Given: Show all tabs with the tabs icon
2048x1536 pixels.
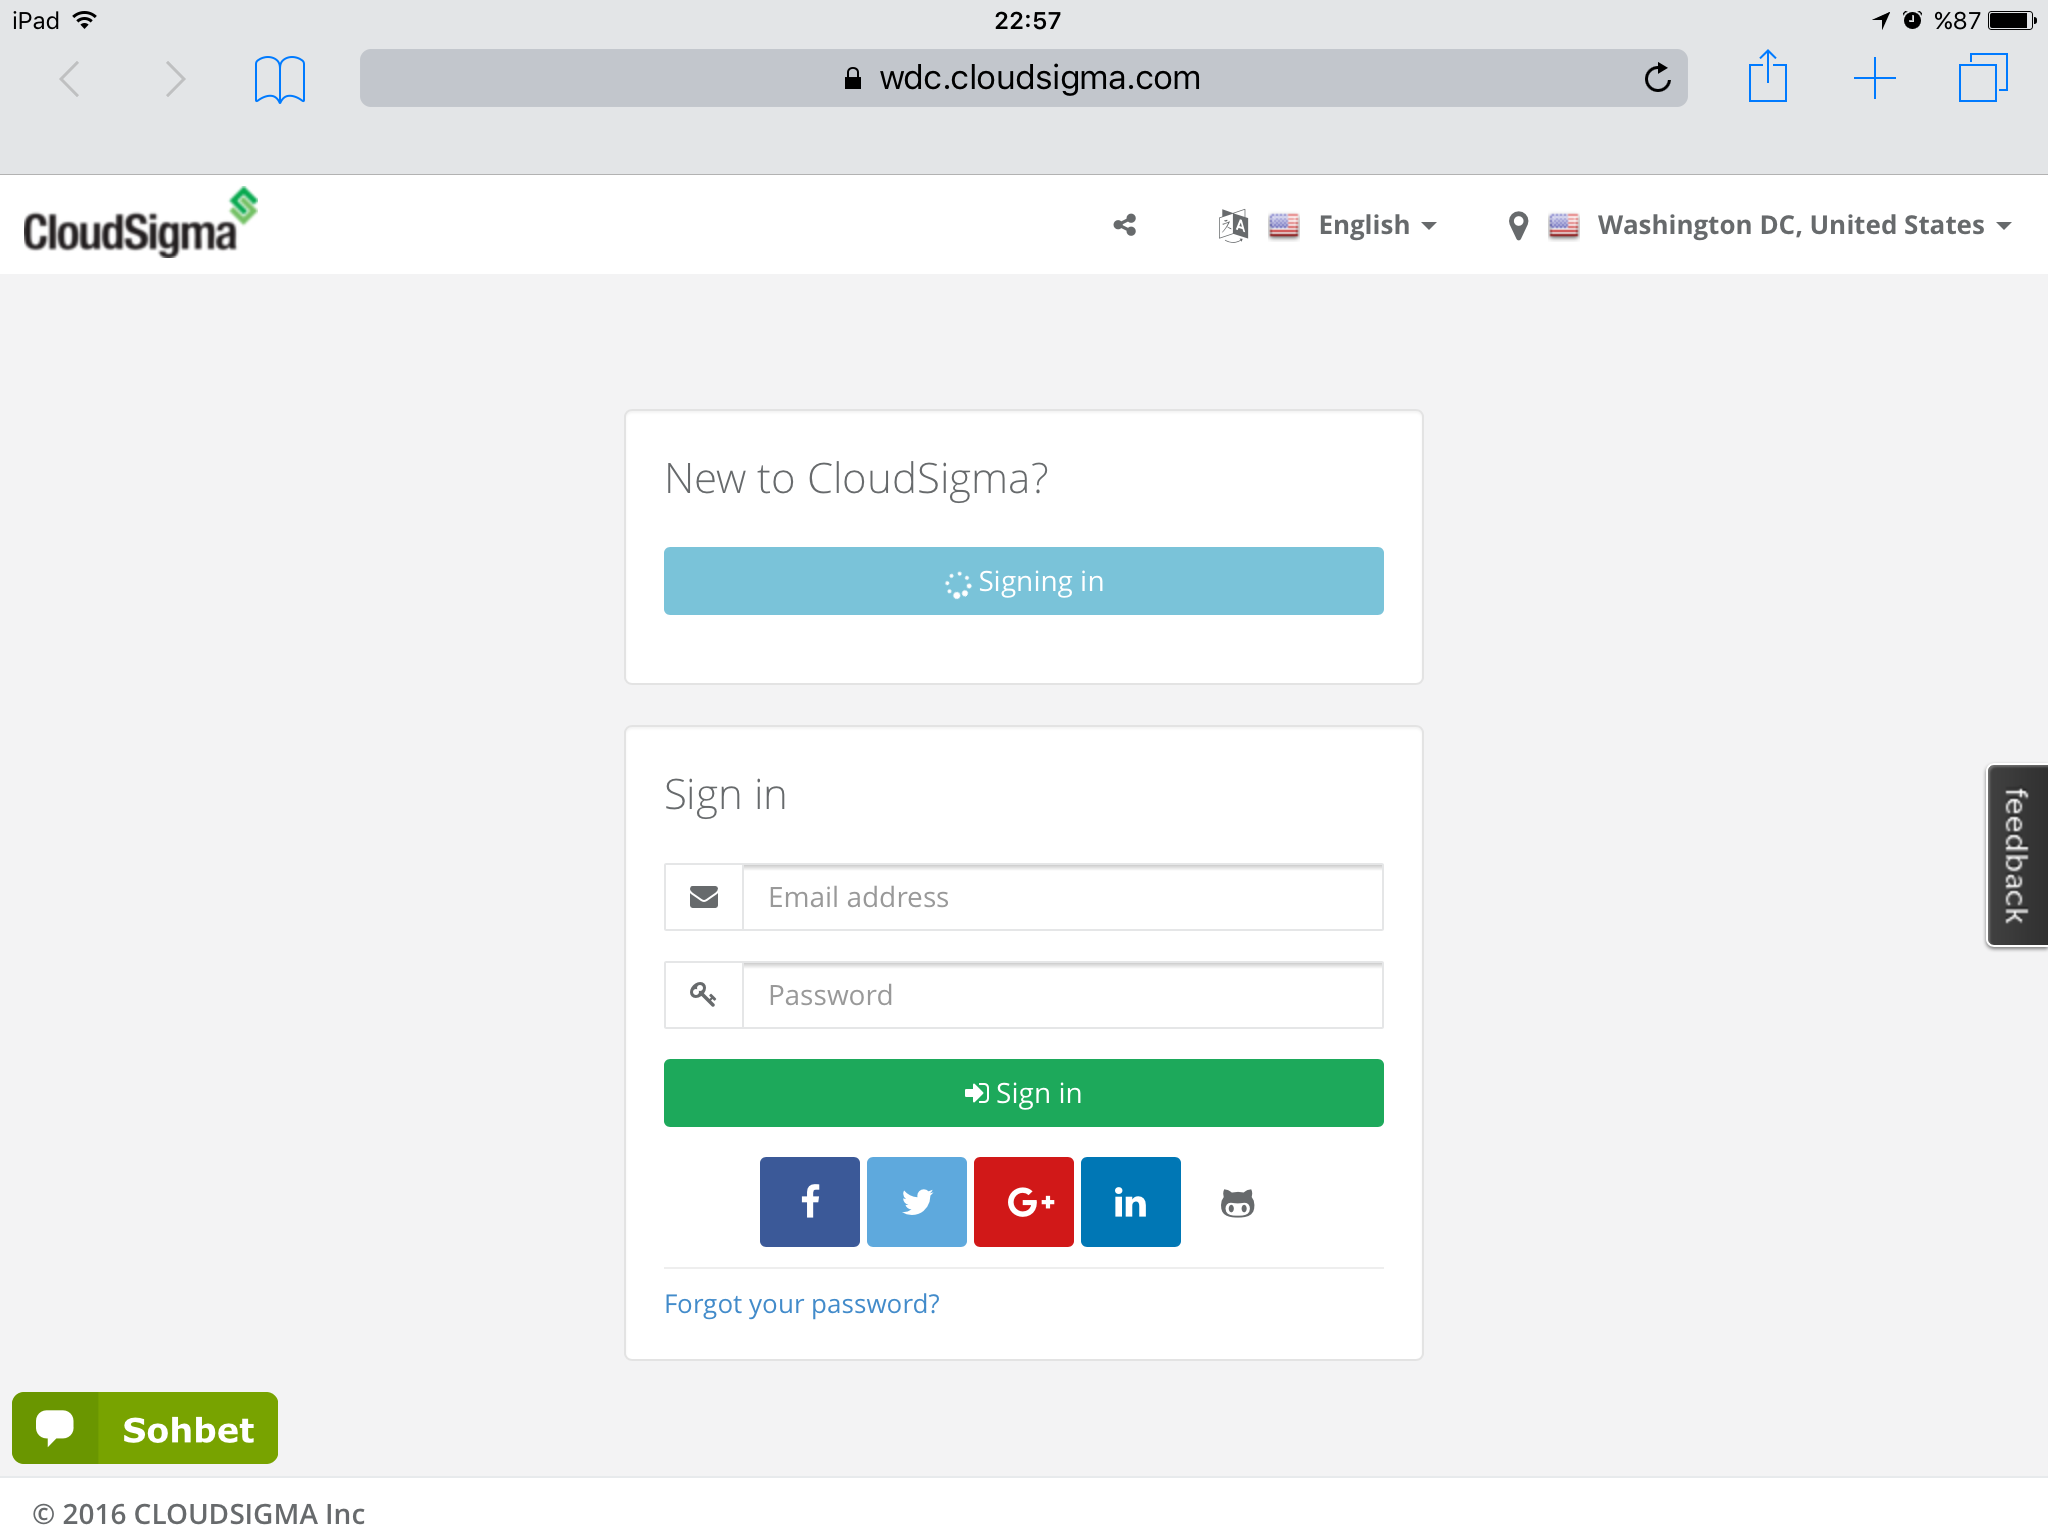Looking at the screenshot, I should pos(1983,78).
